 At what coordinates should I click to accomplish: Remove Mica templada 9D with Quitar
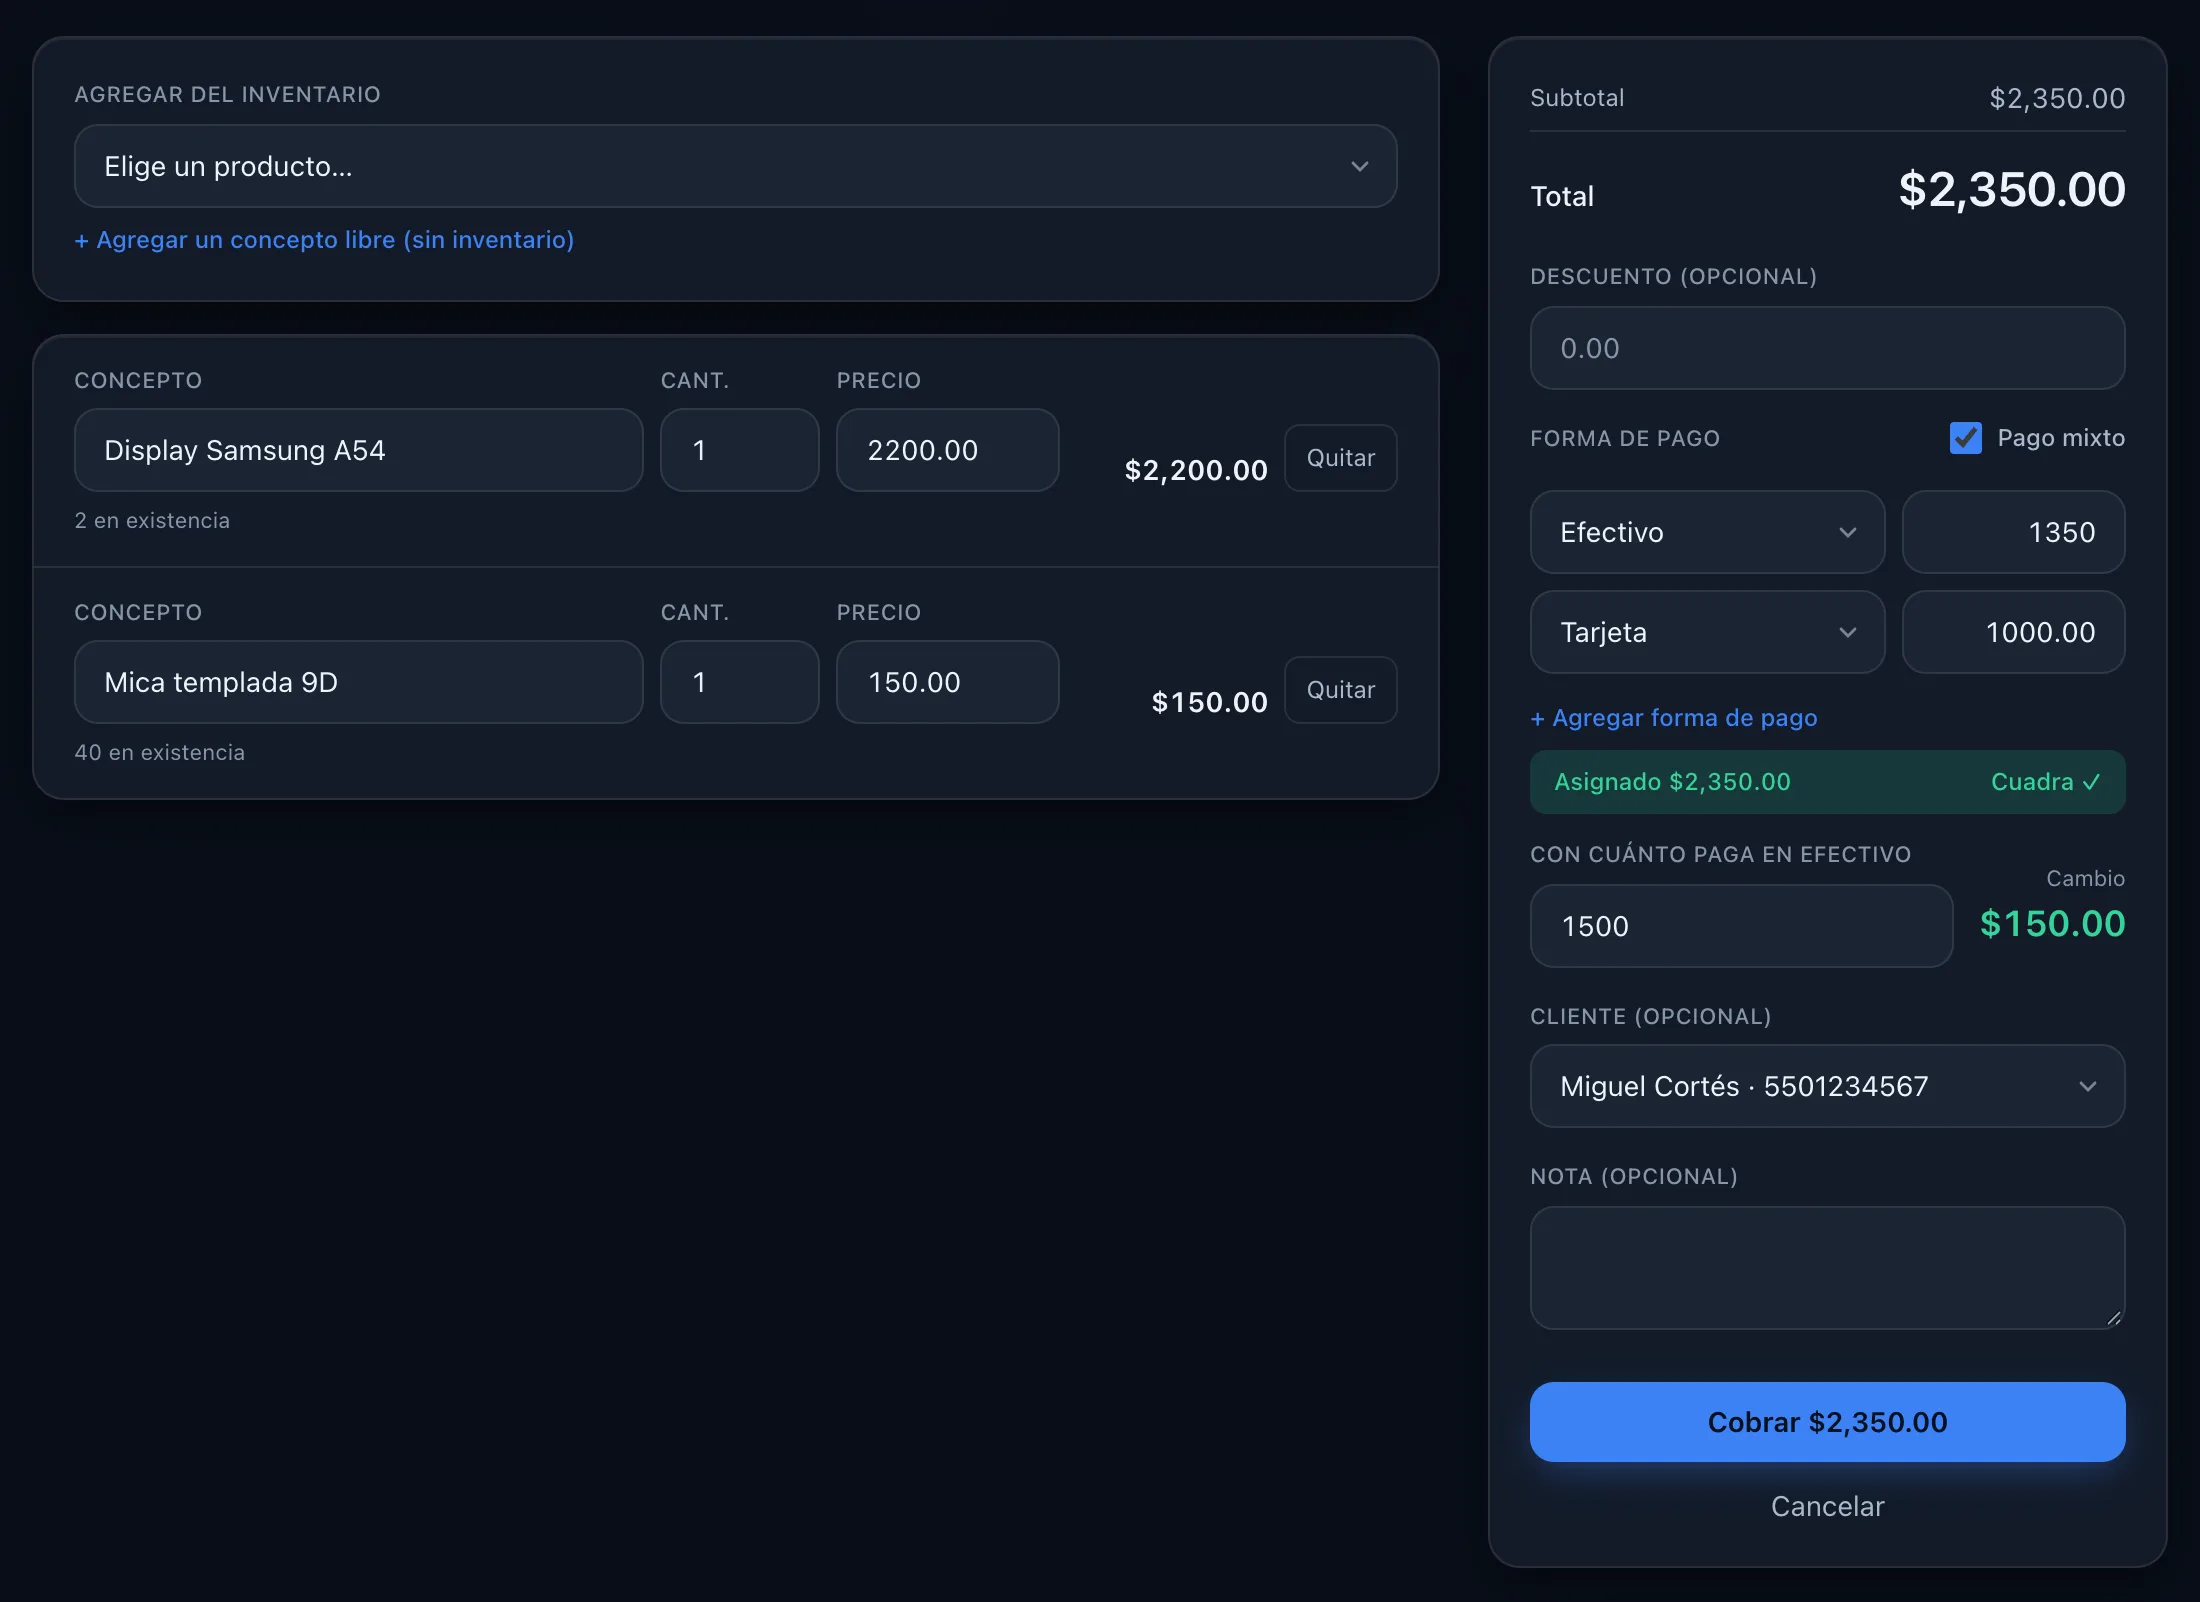(x=1340, y=690)
